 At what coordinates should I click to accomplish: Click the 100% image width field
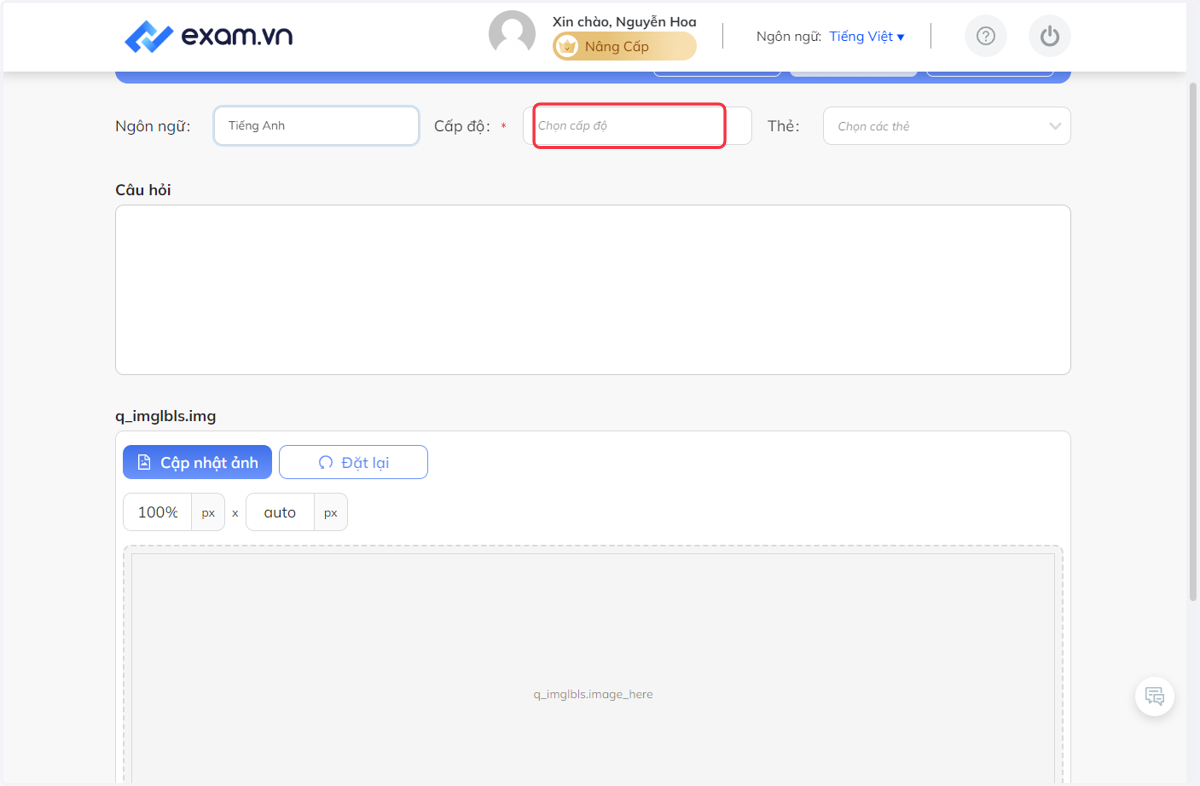tap(157, 512)
